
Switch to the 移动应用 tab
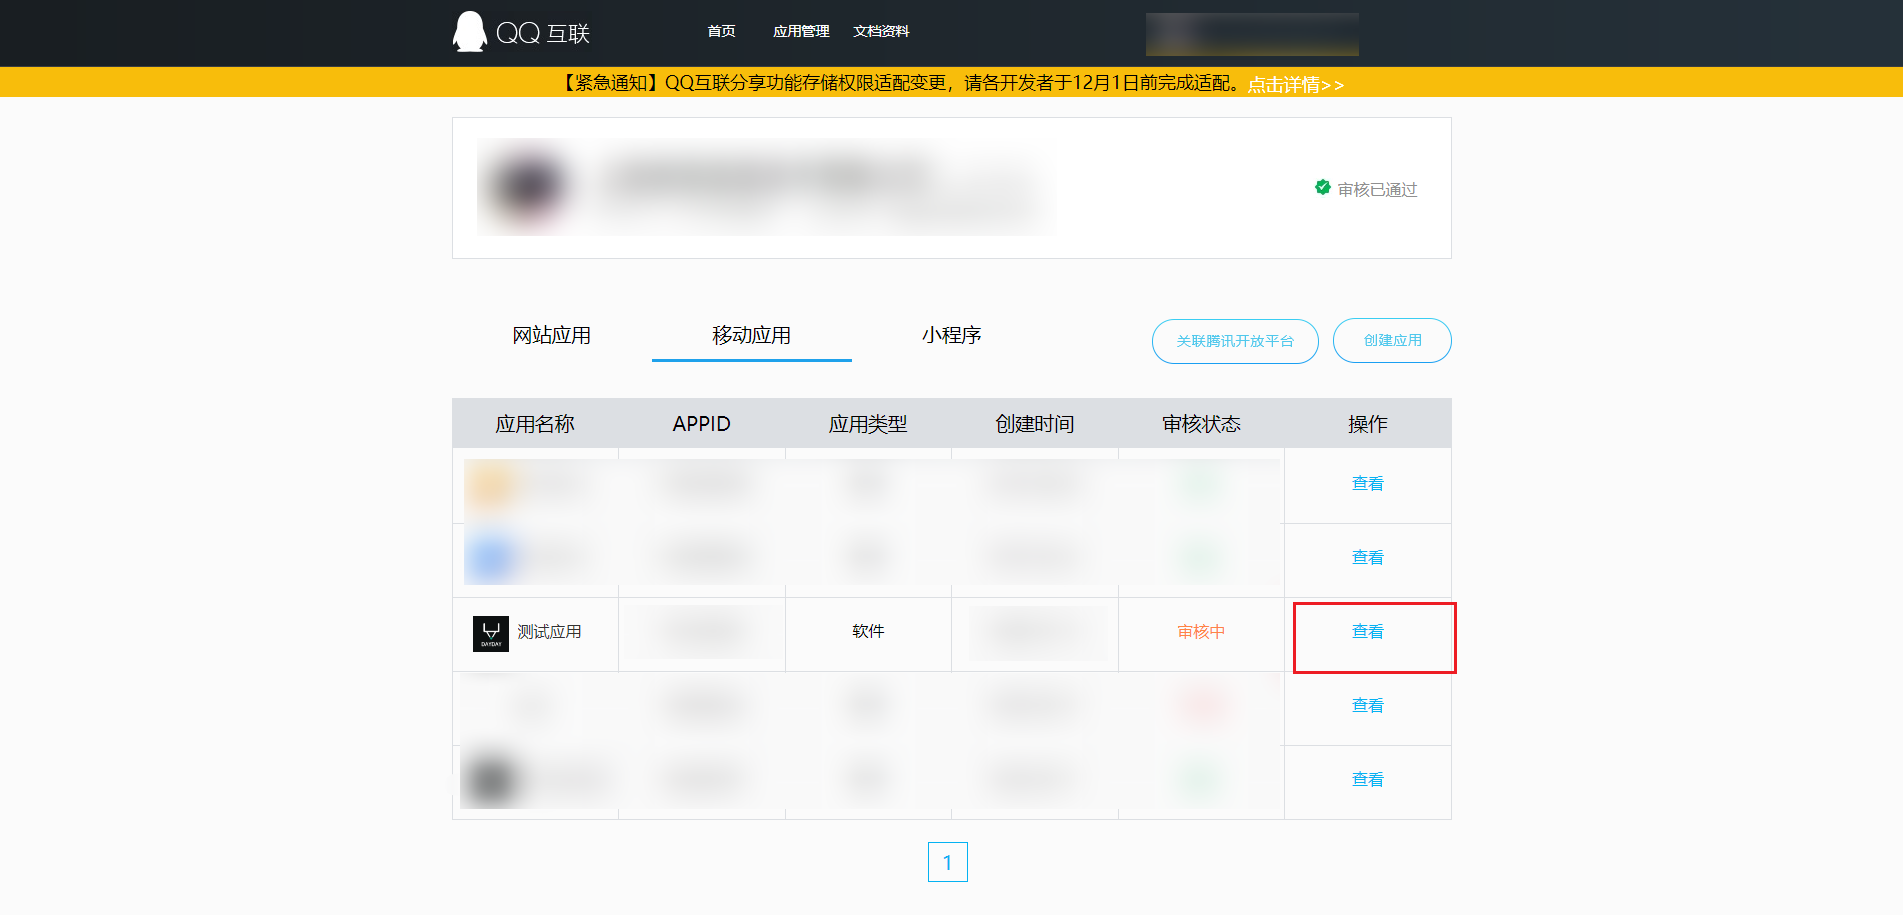pyautogui.click(x=751, y=336)
